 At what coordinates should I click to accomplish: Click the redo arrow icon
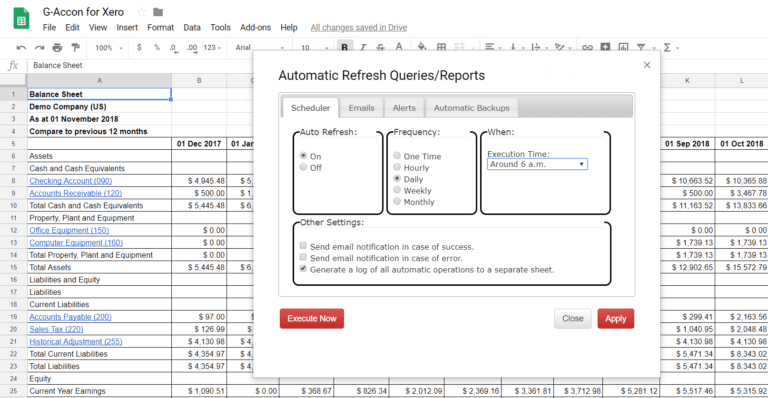click(x=39, y=47)
